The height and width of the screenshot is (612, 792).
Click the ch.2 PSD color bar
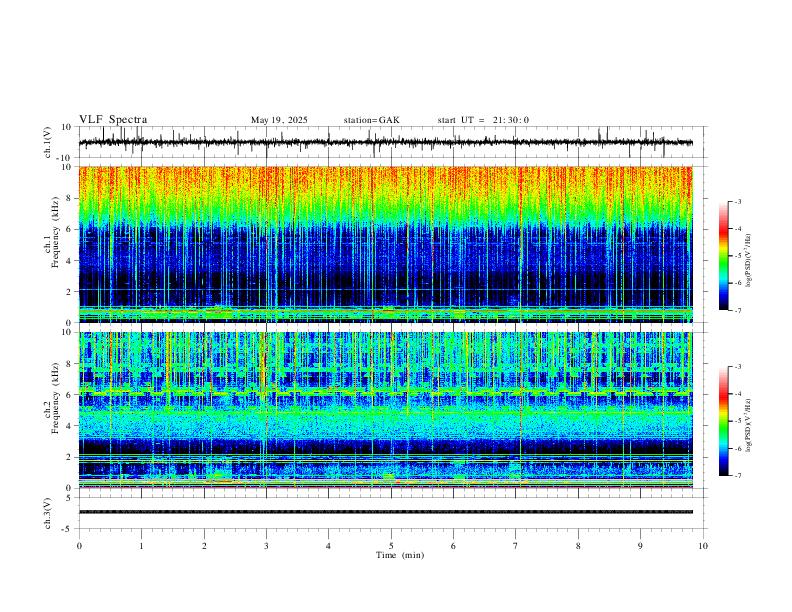[723, 421]
